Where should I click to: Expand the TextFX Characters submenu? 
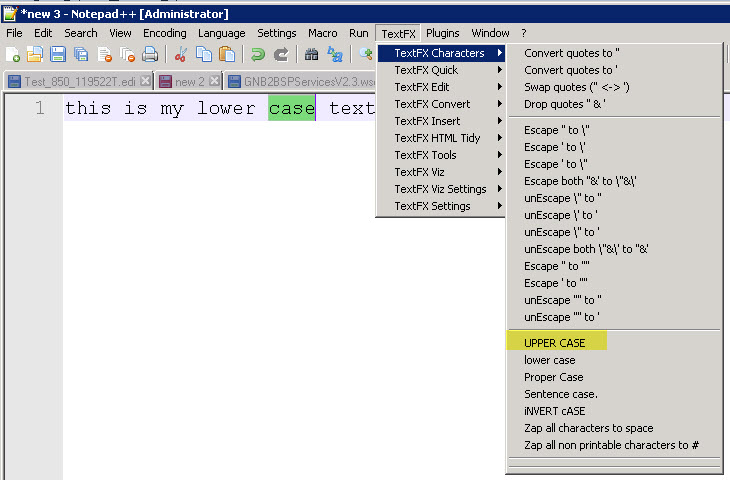point(441,53)
